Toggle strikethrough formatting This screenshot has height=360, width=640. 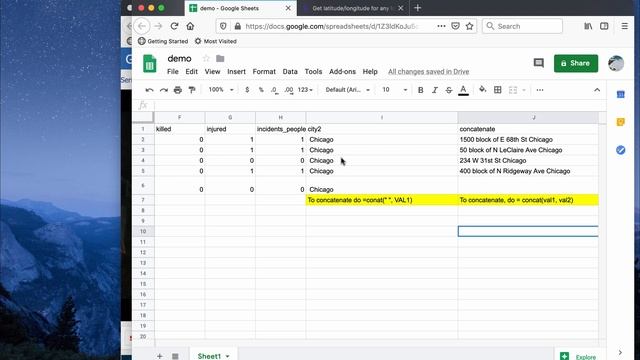coord(449,90)
